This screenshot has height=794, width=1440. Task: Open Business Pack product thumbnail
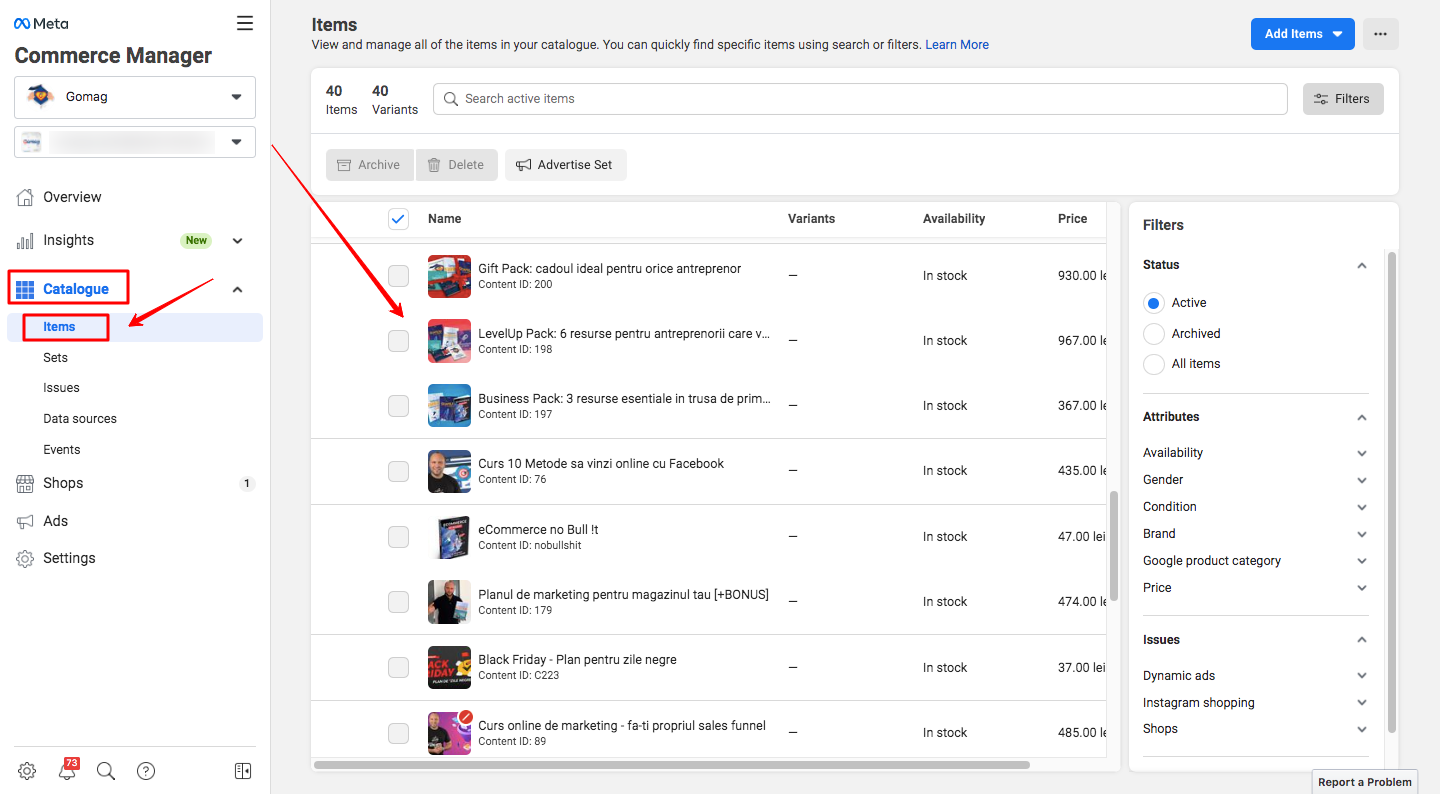[449, 406]
